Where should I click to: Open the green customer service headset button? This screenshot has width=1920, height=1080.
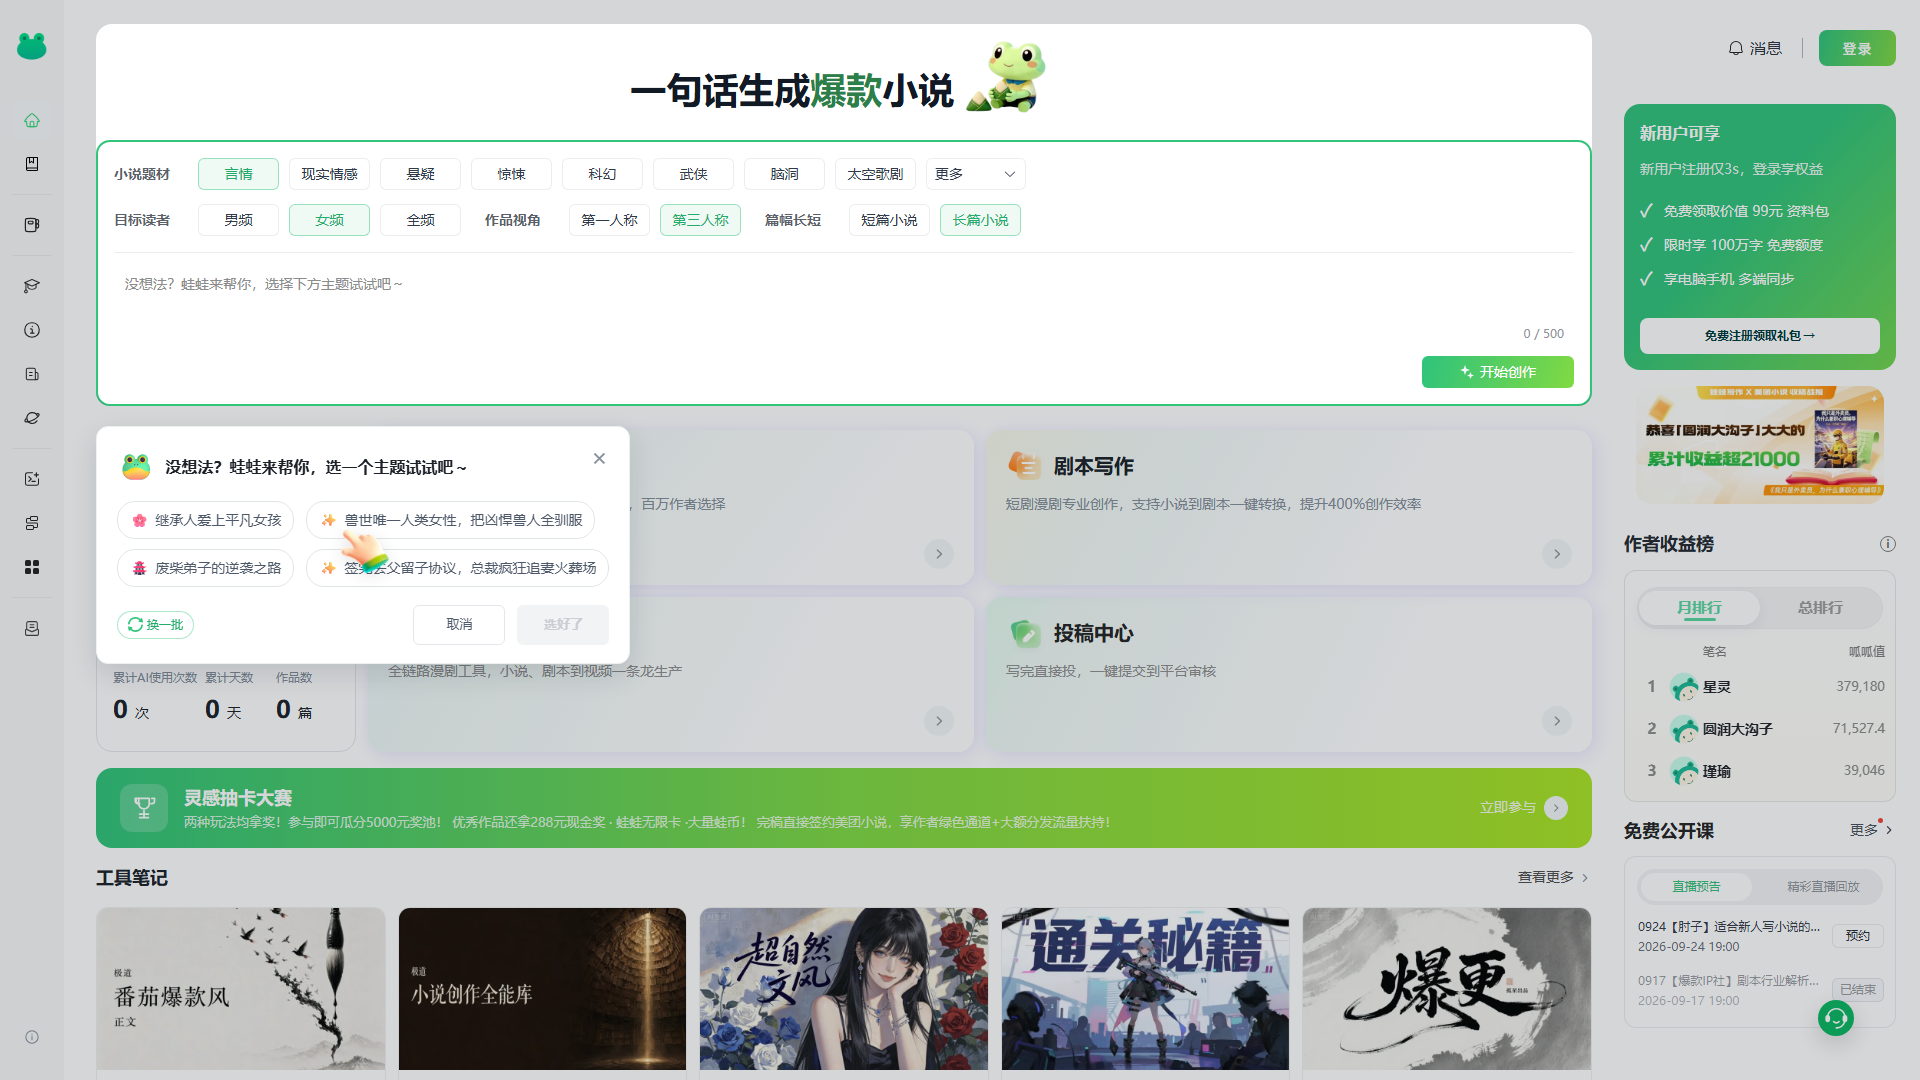click(1835, 1018)
